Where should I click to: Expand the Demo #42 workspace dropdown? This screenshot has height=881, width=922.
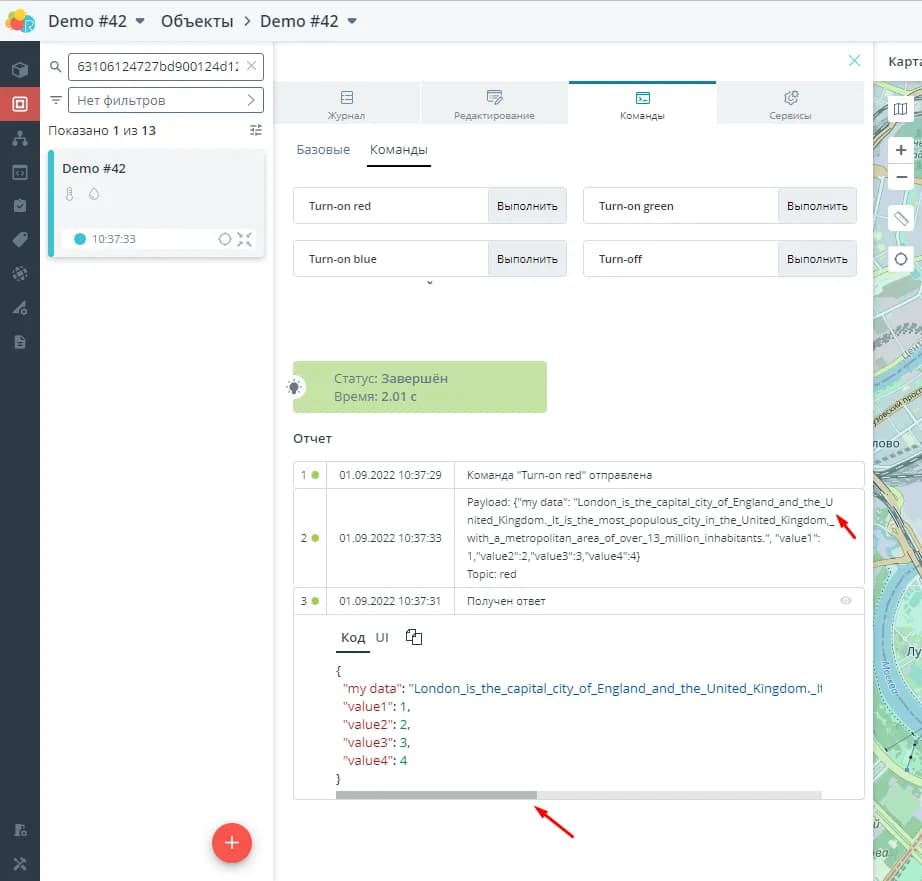click(x=140, y=21)
